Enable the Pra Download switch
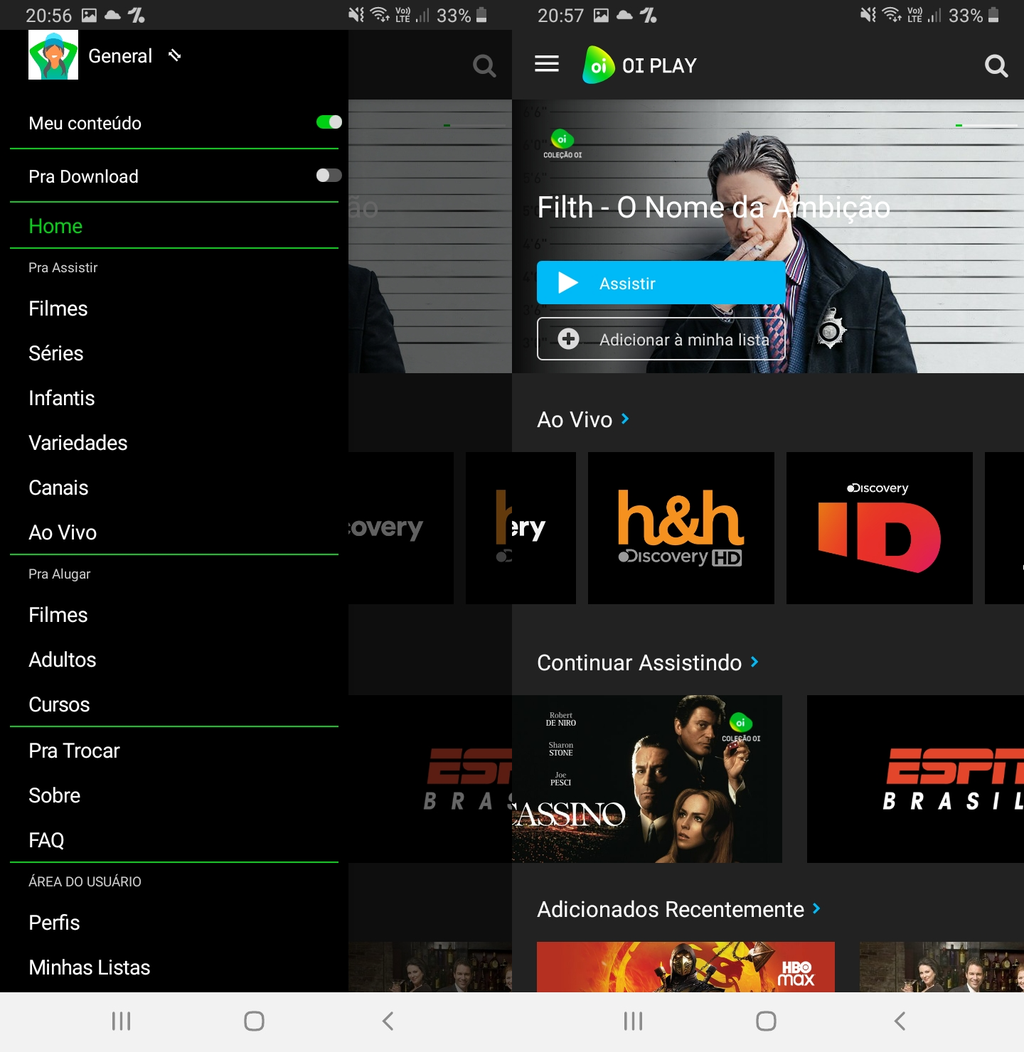1024x1052 pixels. pyautogui.click(x=329, y=175)
